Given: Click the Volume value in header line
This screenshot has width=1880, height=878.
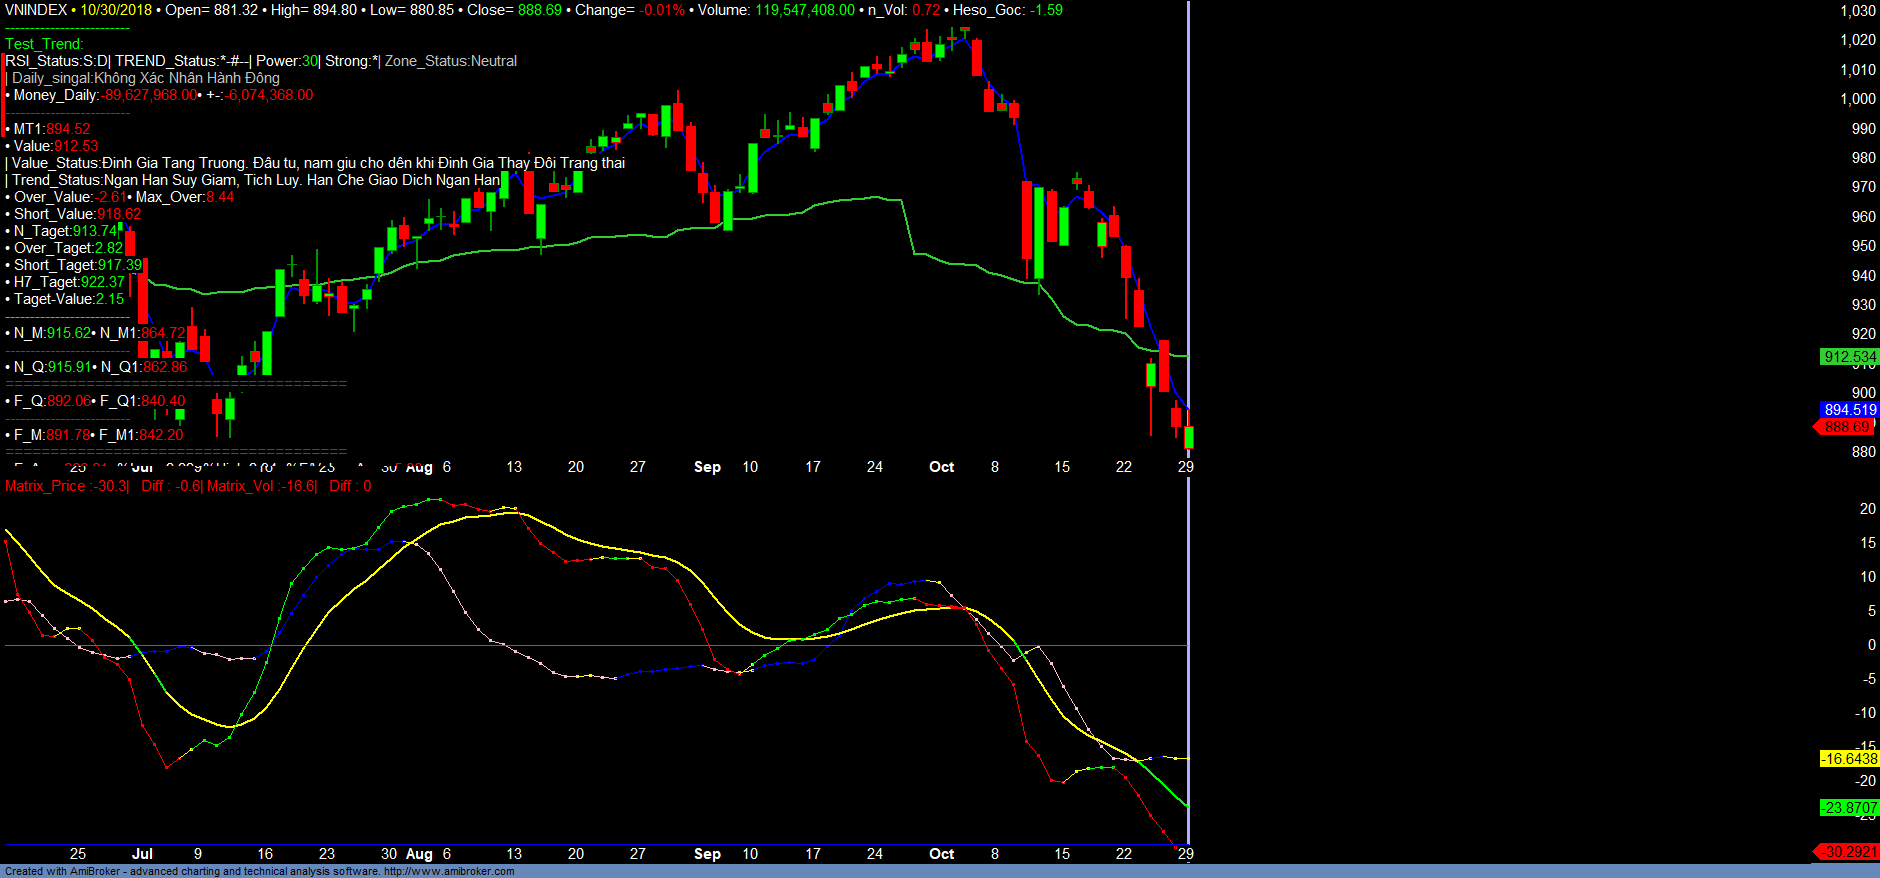Looking at the screenshot, I should point(804,10).
